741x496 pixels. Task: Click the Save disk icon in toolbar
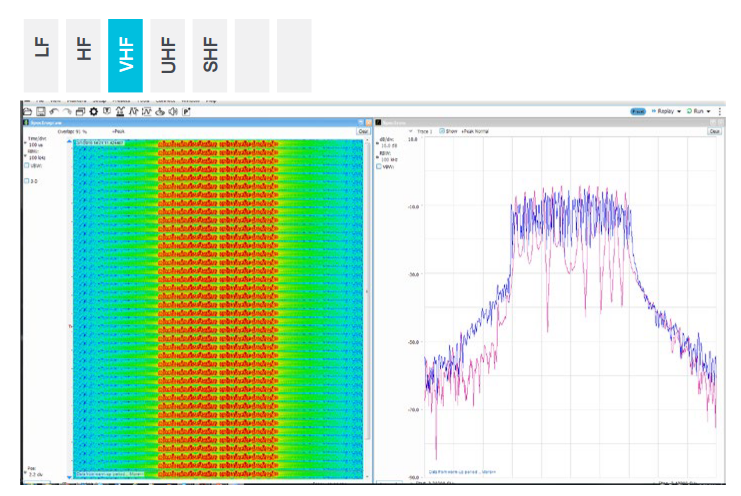pos(41,110)
